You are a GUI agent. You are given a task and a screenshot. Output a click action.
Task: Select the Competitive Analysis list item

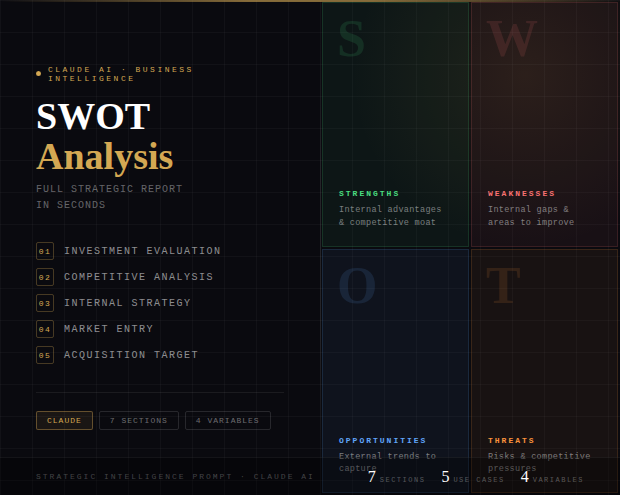point(138,277)
